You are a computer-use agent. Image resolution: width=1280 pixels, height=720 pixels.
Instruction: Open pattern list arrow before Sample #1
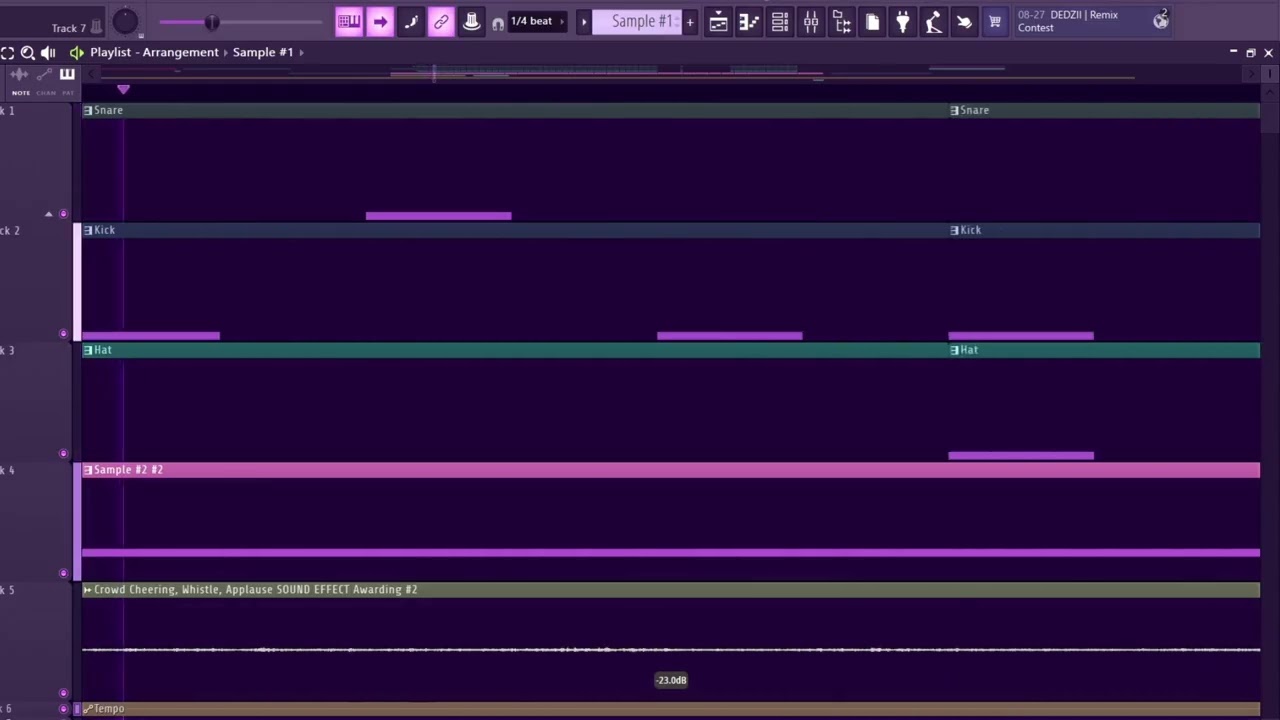[x=584, y=21]
